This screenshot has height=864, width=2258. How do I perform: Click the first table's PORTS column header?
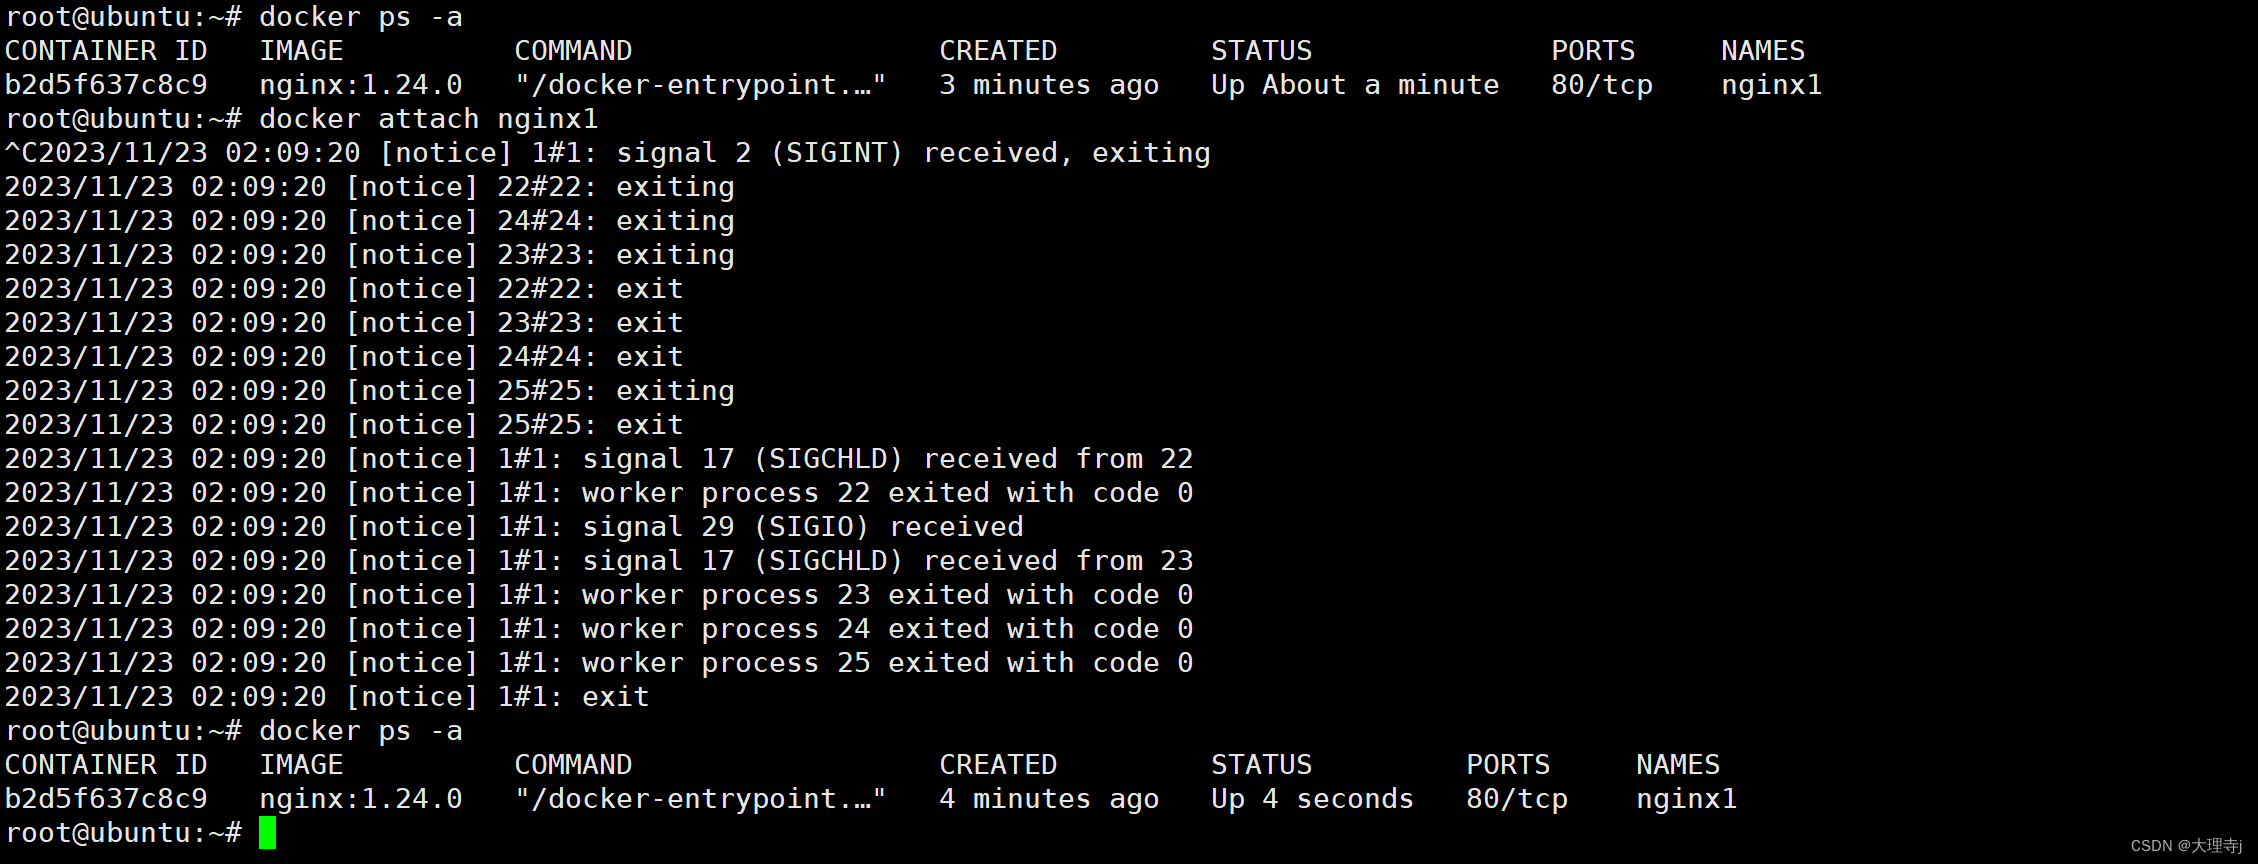point(1593,51)
